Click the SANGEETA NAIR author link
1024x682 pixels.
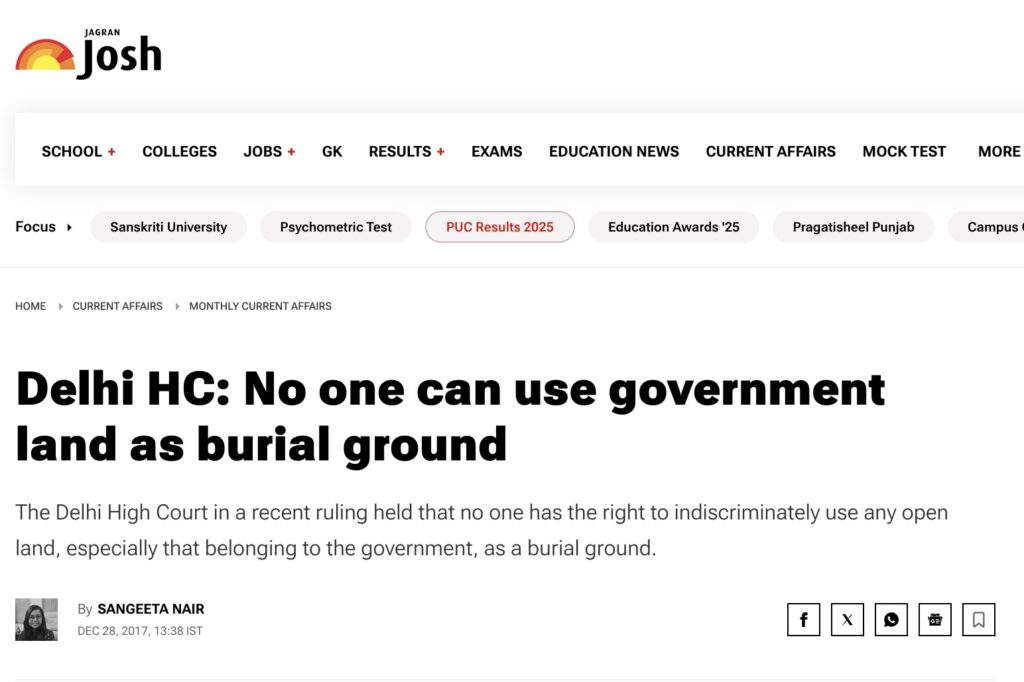(x=150, y=609)
